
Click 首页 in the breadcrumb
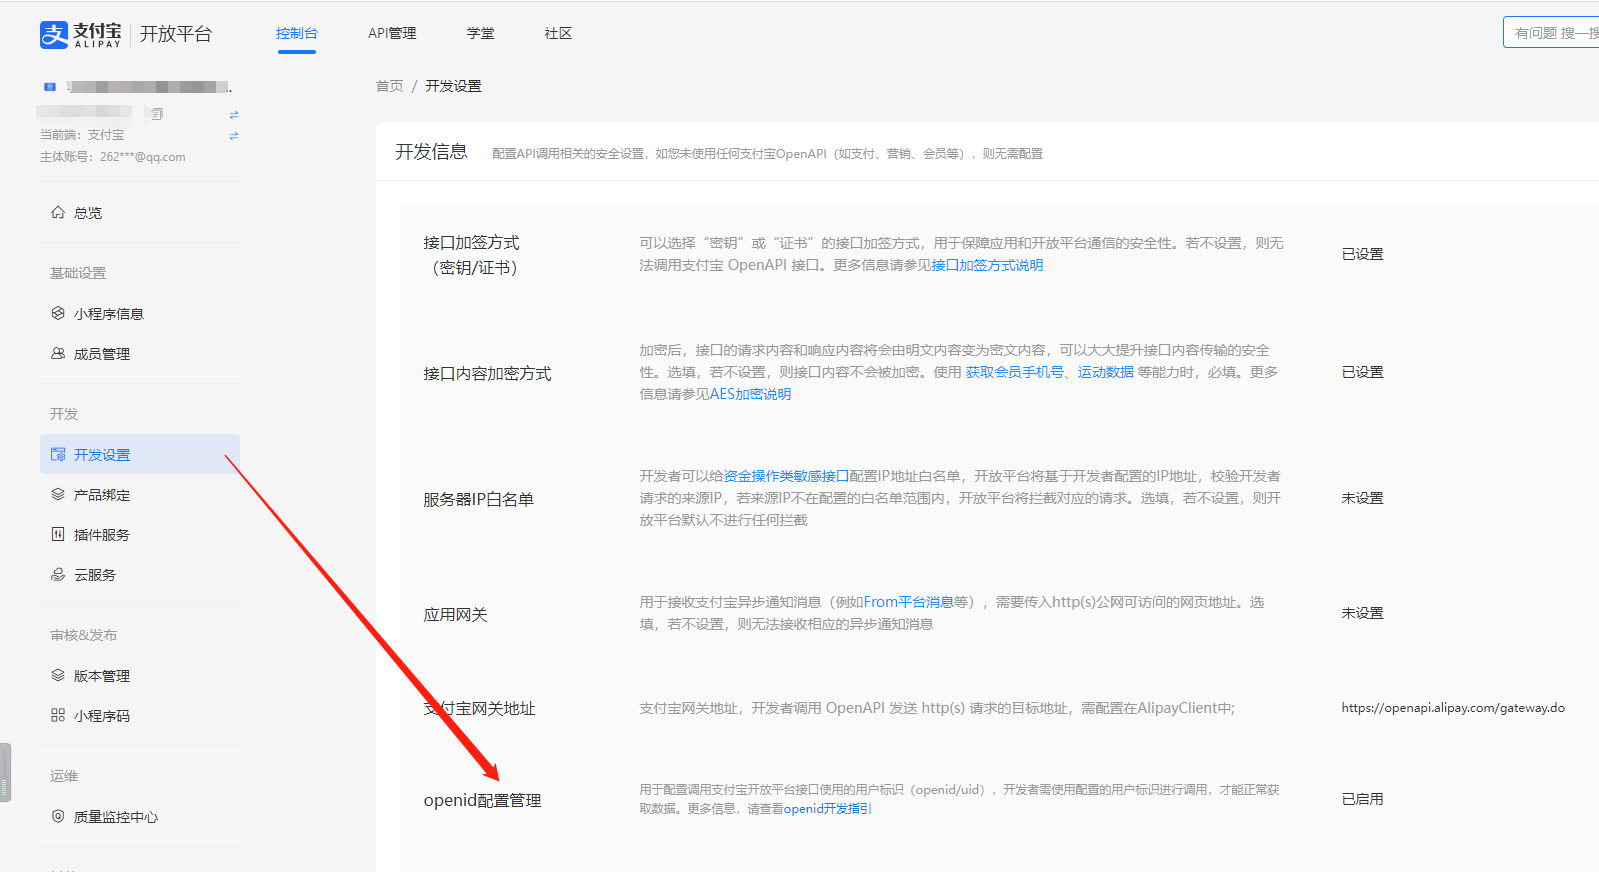pos(390,86)
